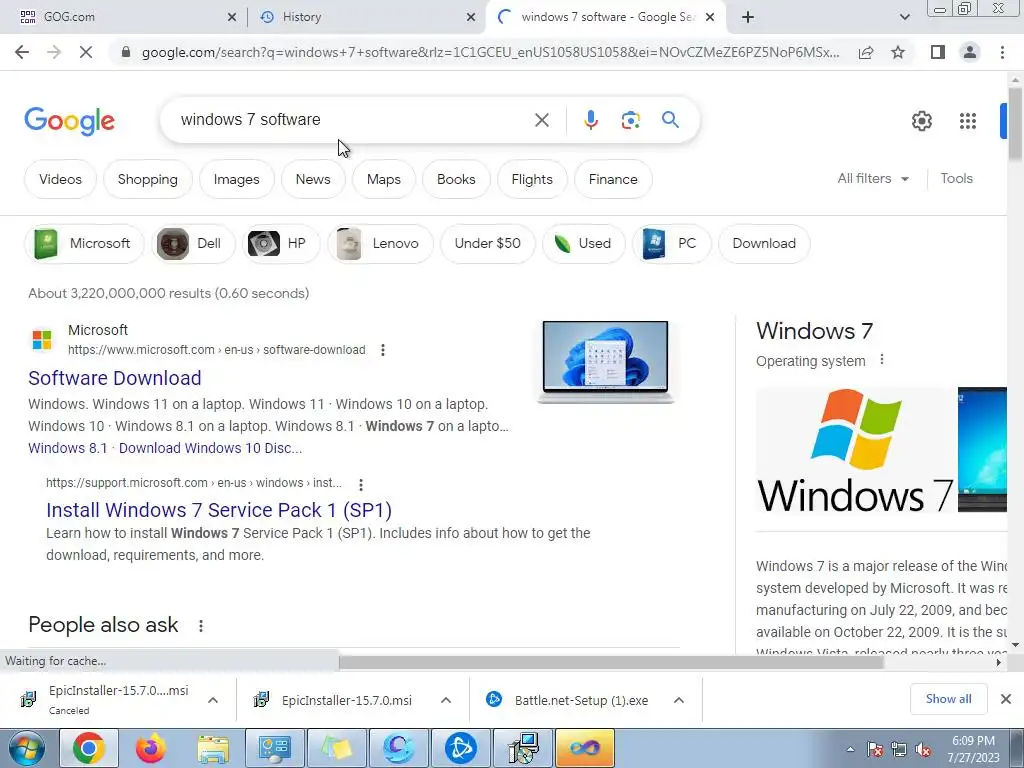Start voice search with microphone icon
Viewport: 1024px width, 768px height.
click(x=590, y=120)
